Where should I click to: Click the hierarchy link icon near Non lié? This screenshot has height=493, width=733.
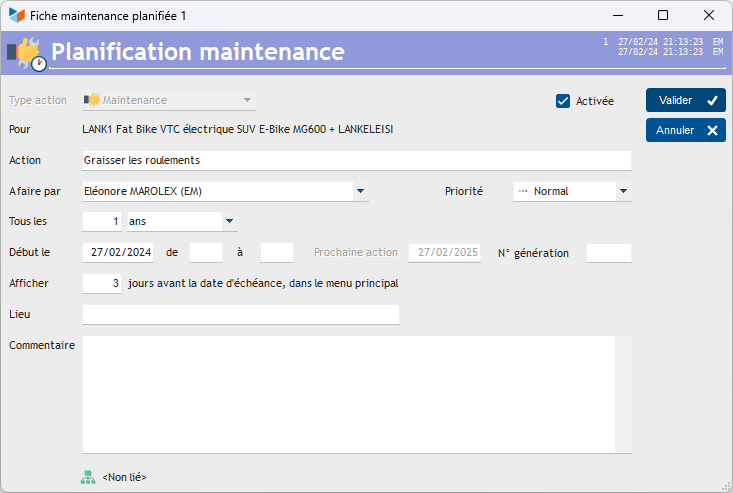point(88,477)
